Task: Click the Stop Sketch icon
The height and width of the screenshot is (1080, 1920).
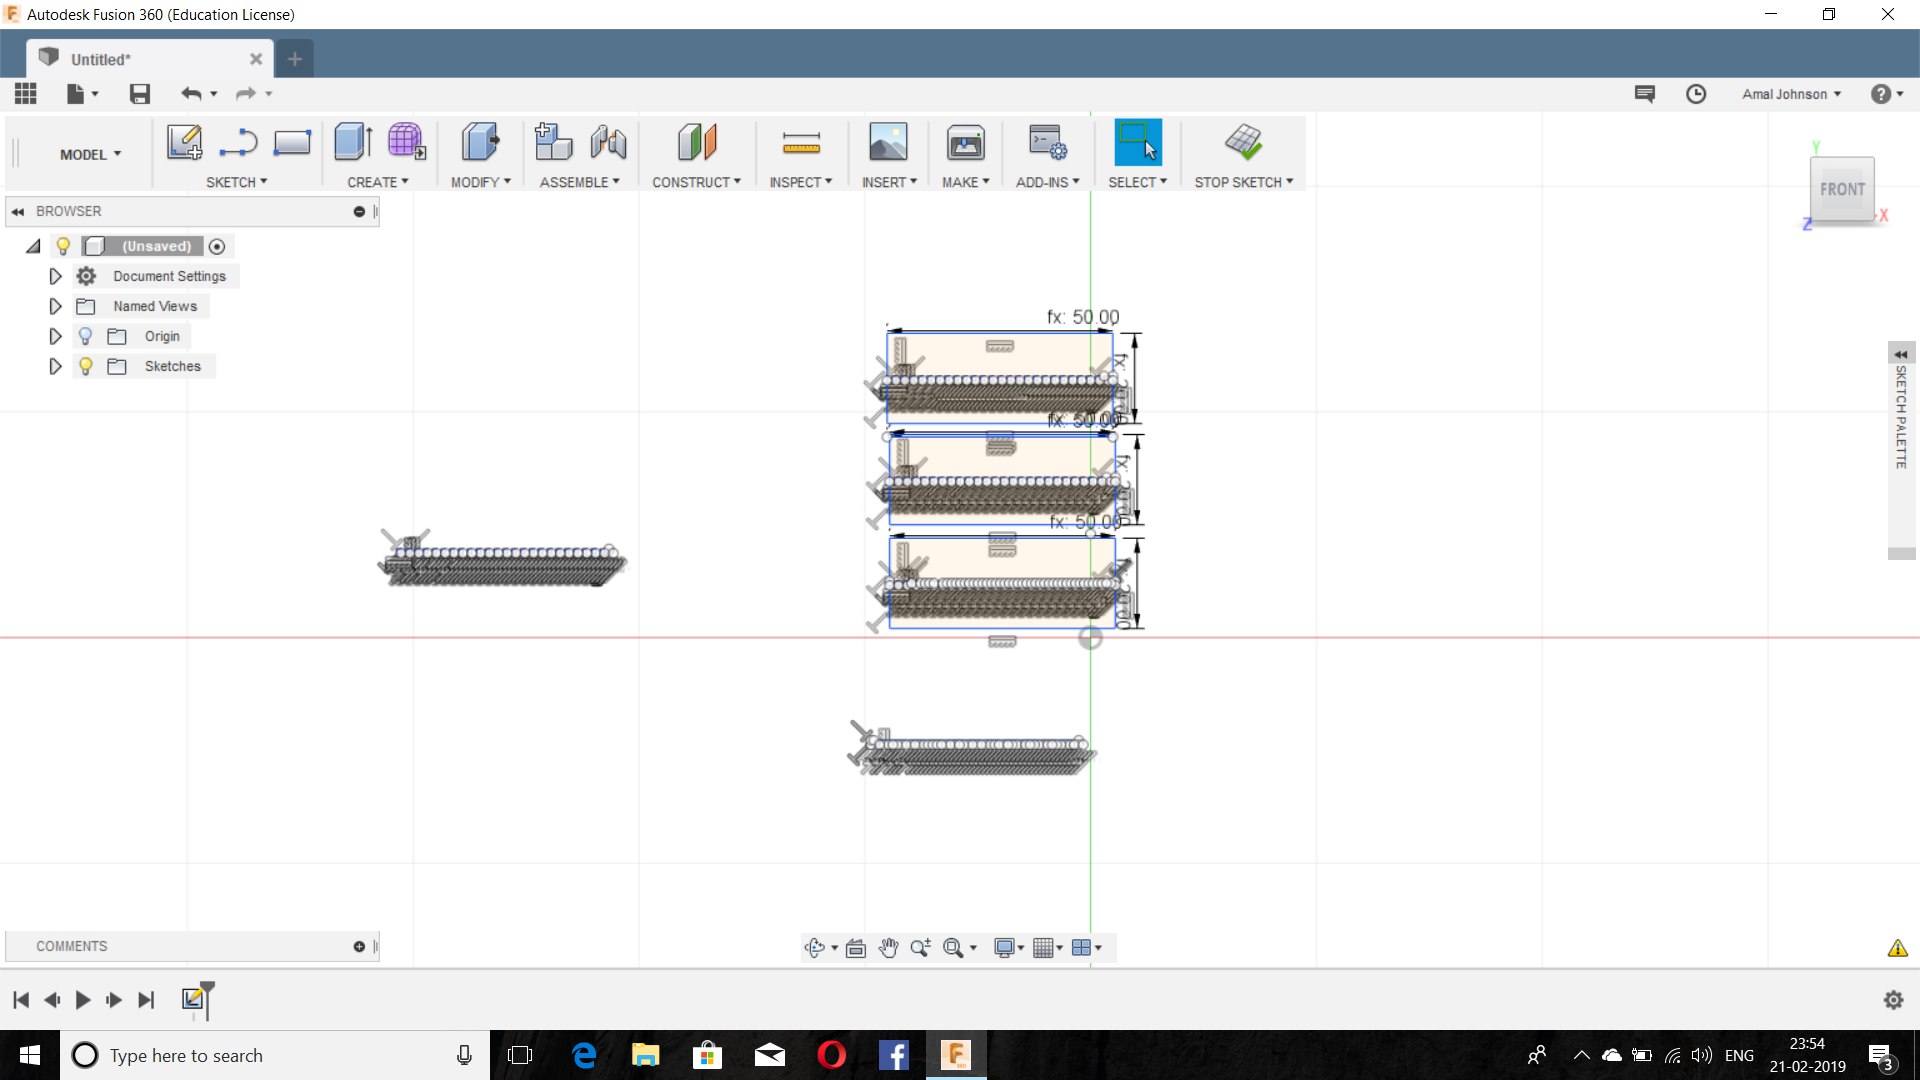Action: pyautogui.click(x=1243, y=143)
